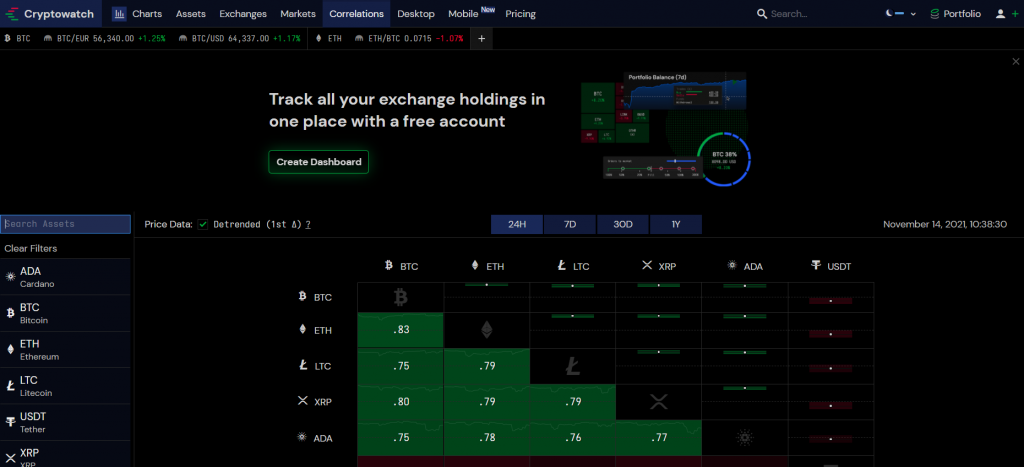Viewport: 1024px width, 467px height.
Task: Switch to the 1Y timeframe
Action: 676,224
